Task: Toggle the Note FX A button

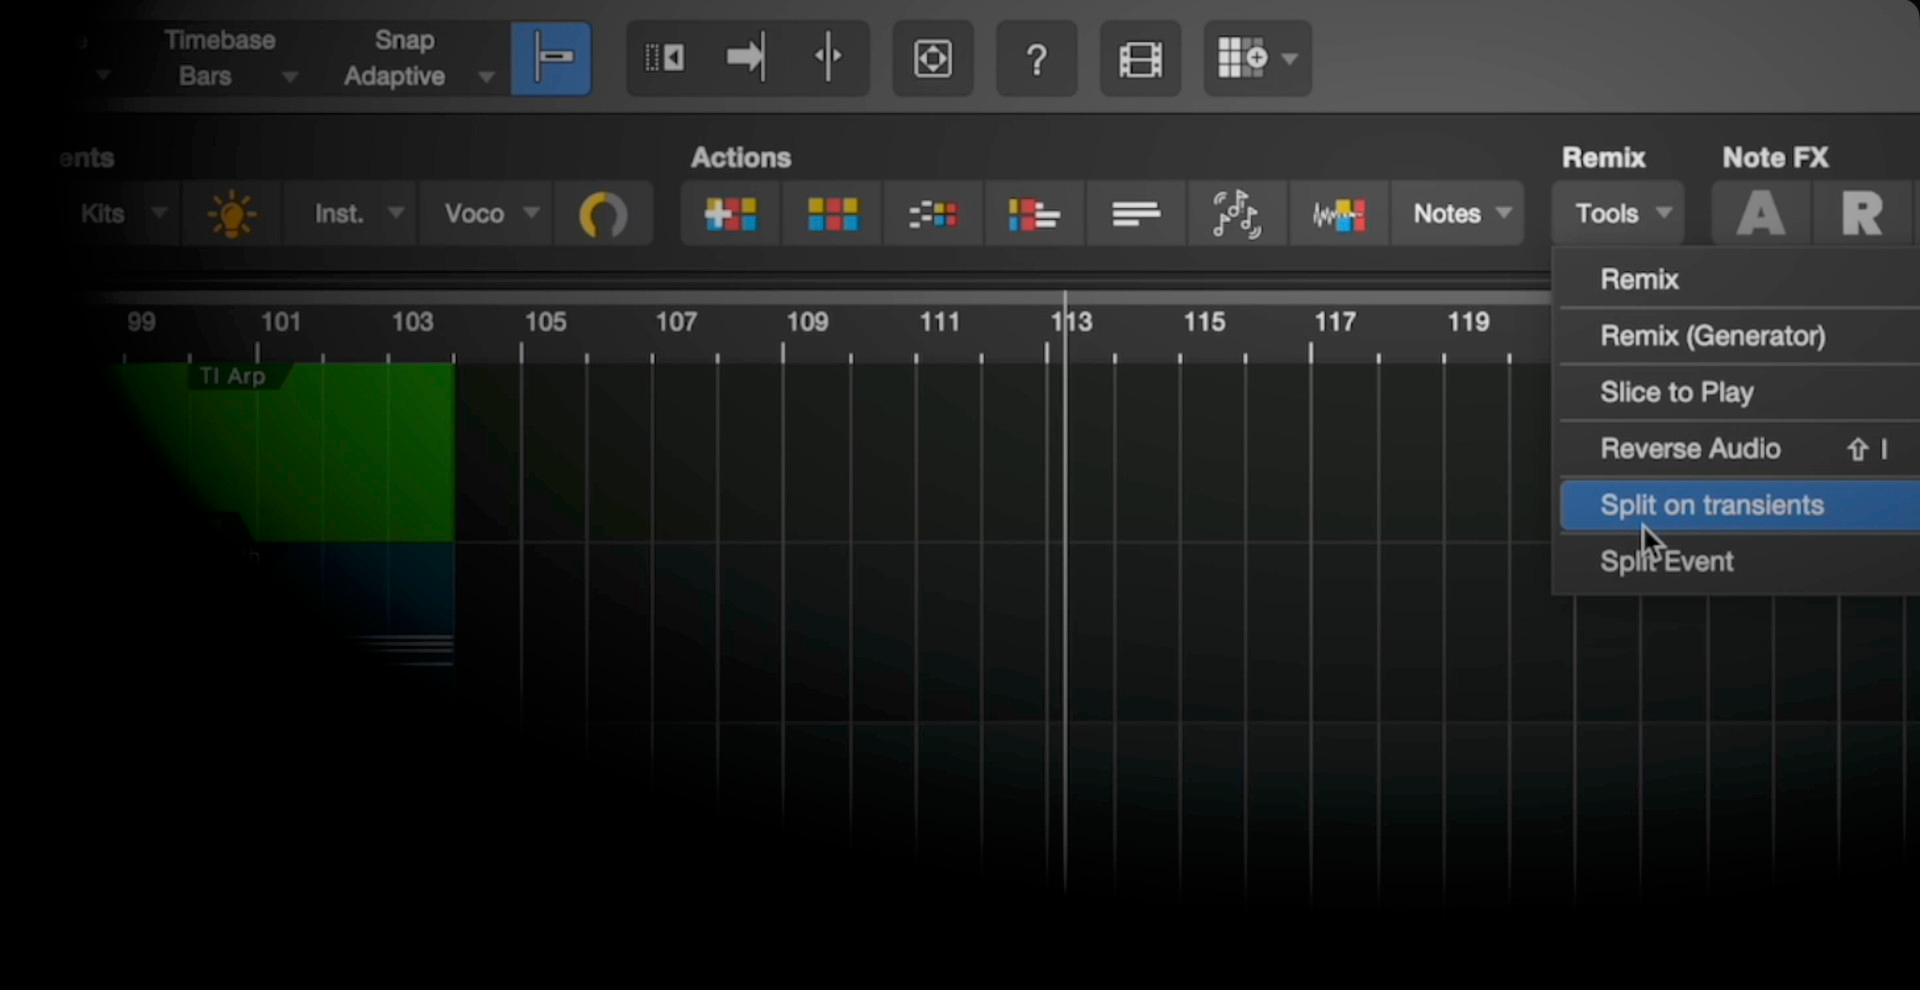Action: 1760,214
